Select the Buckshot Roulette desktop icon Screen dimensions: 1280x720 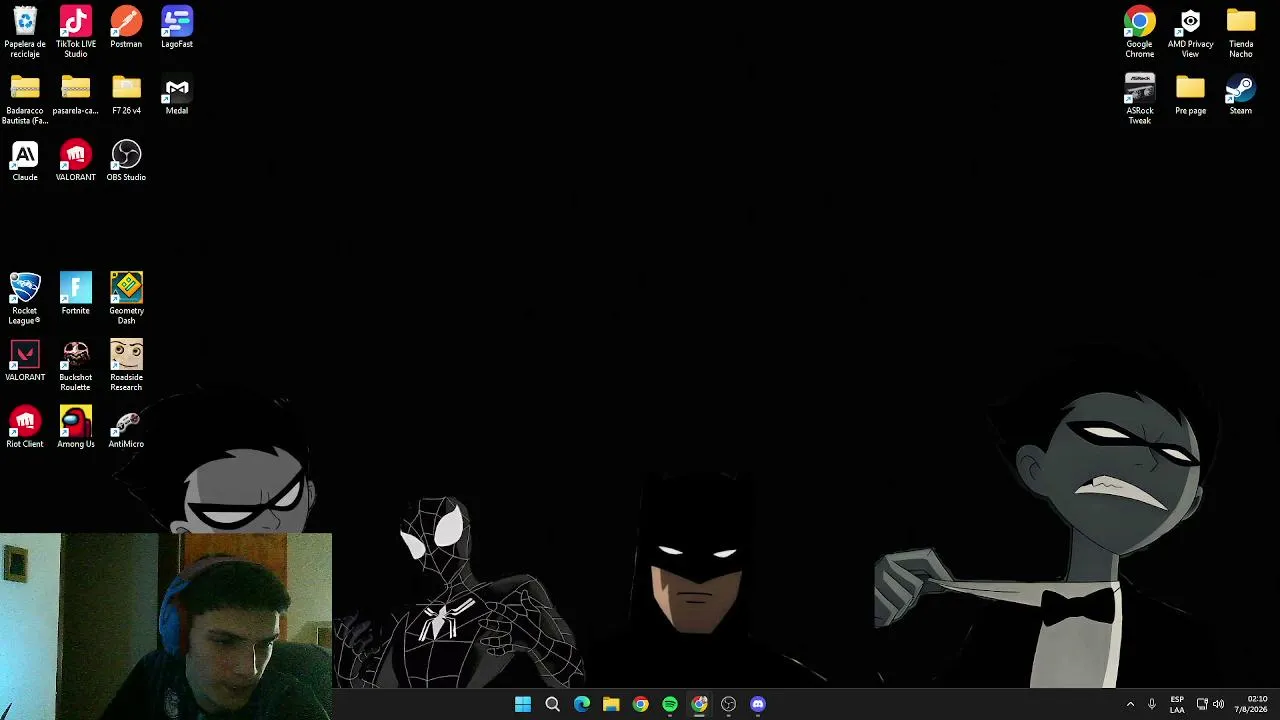[x=76, y=365]
